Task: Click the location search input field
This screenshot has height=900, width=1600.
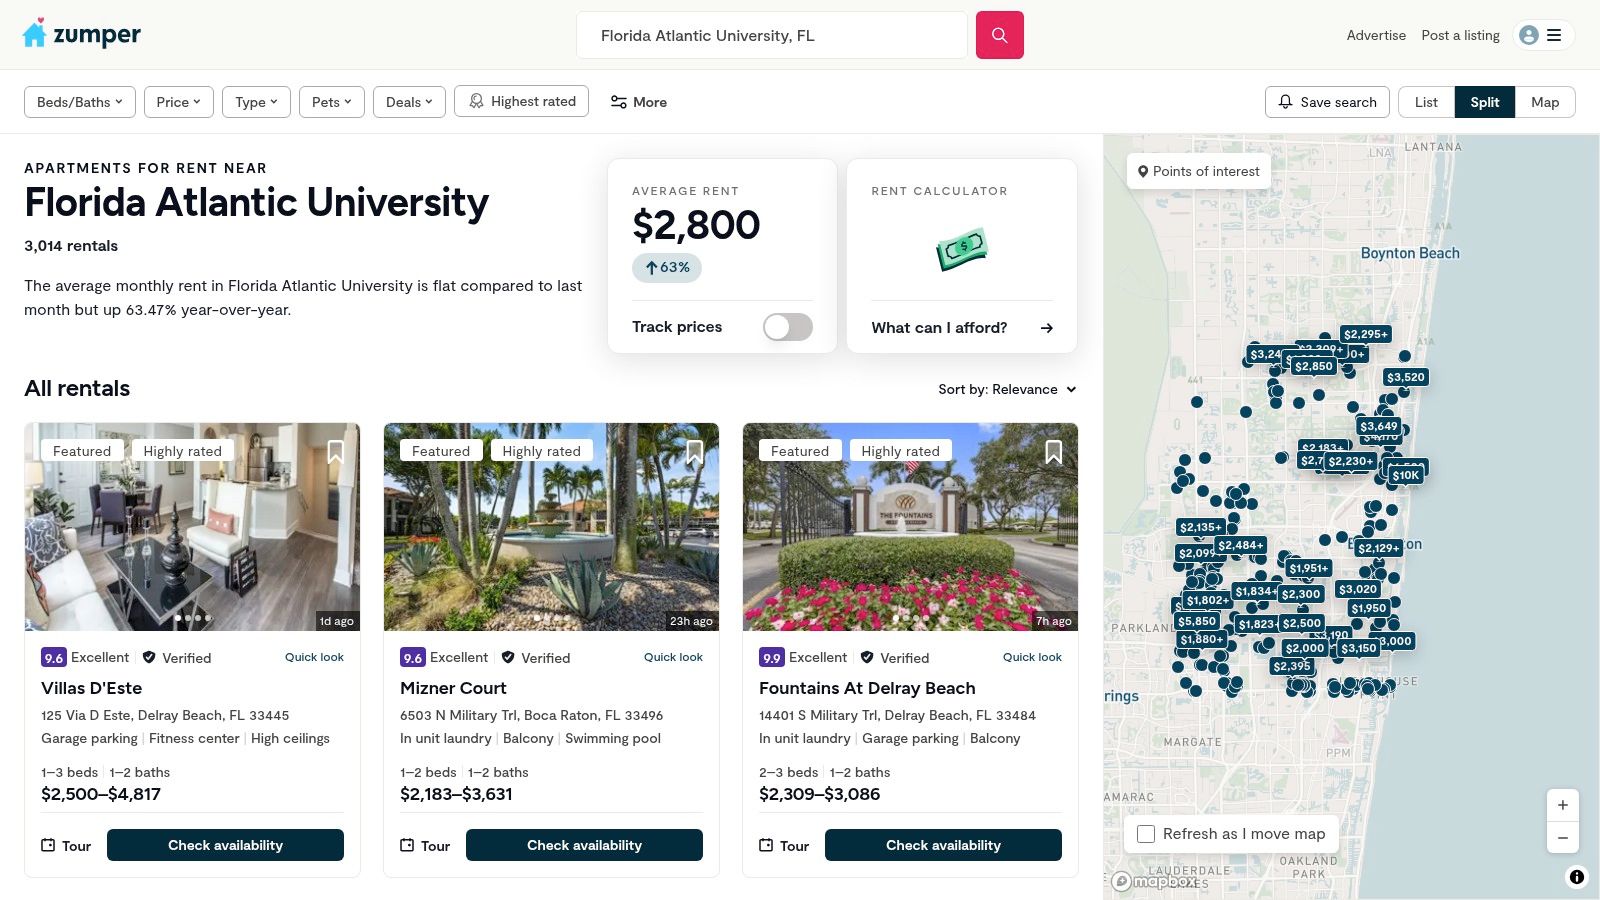Action: coord(772,35)
